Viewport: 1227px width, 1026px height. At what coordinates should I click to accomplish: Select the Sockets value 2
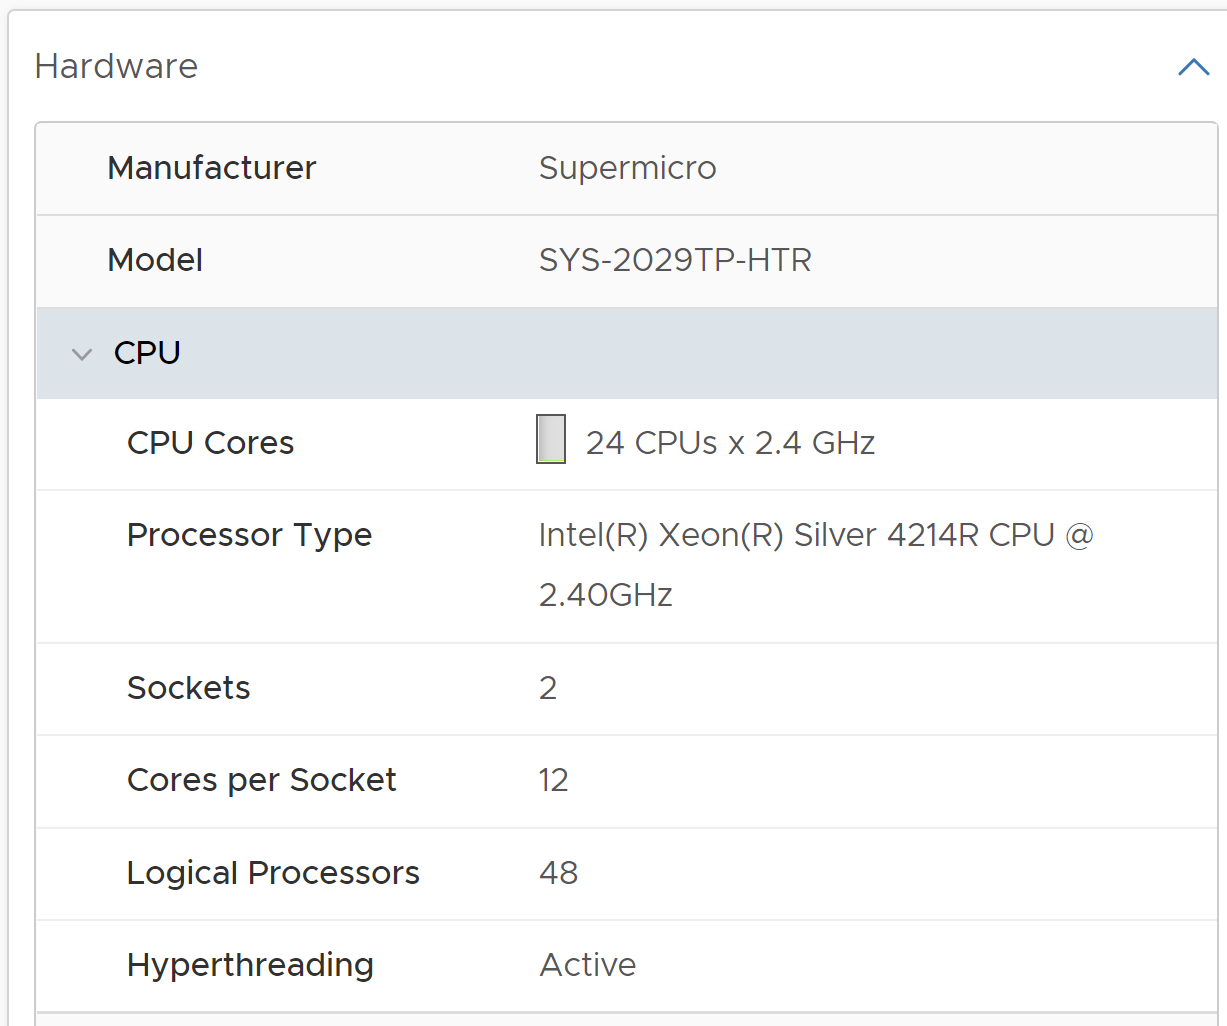click(x=548, y=688)
